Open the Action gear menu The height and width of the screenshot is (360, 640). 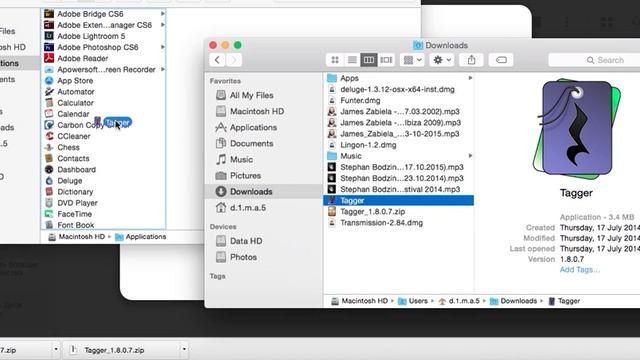coord(442,60)
